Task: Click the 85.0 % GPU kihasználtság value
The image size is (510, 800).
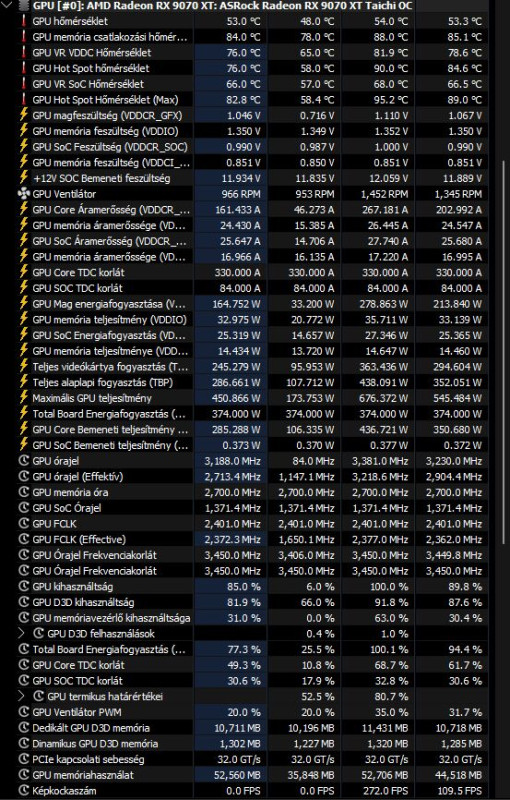Action: [244, 587]
